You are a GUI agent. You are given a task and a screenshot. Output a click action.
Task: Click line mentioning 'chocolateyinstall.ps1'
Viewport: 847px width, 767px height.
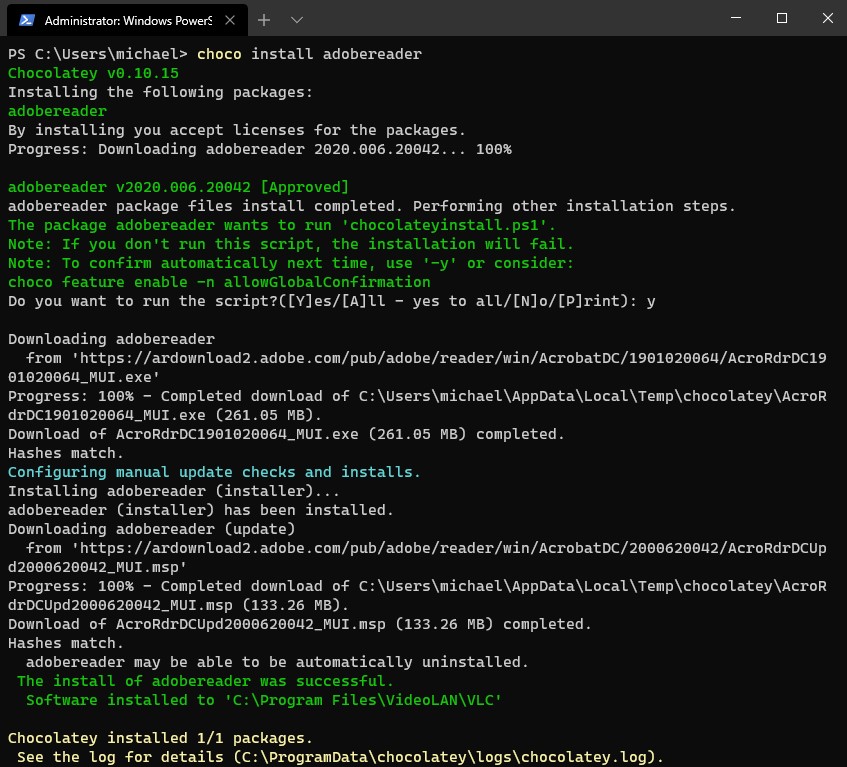(281, 225)
